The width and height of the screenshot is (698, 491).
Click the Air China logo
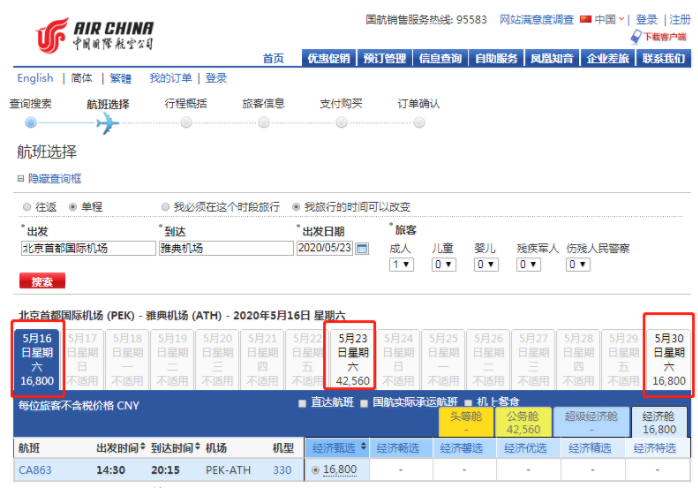pos(94,35)
